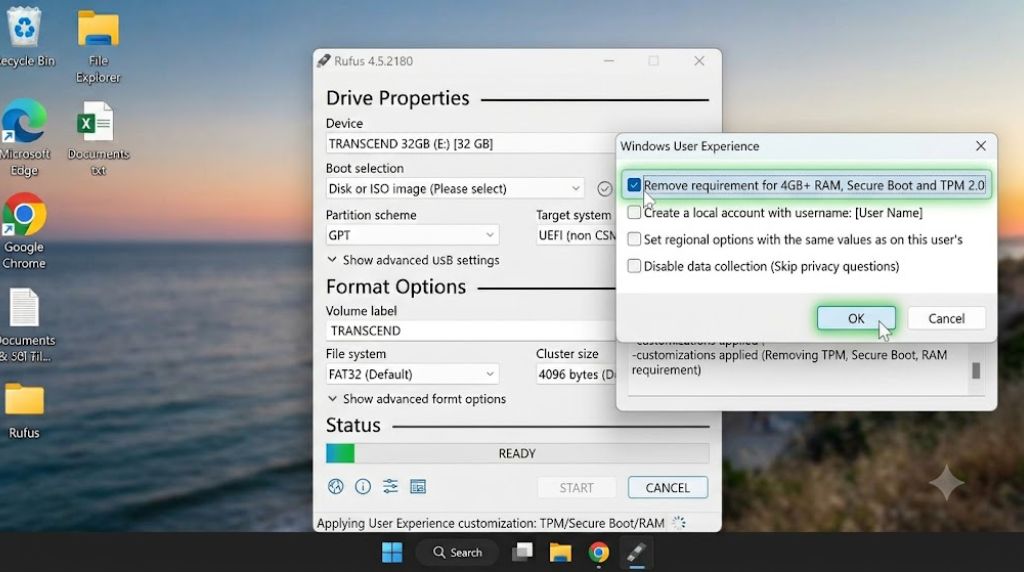Image resolution: width=1024 pixels, height=572 pixels.
Task: Uncheck Remove requirement for 4GB+ RAM option
Action: coord(634,185)
